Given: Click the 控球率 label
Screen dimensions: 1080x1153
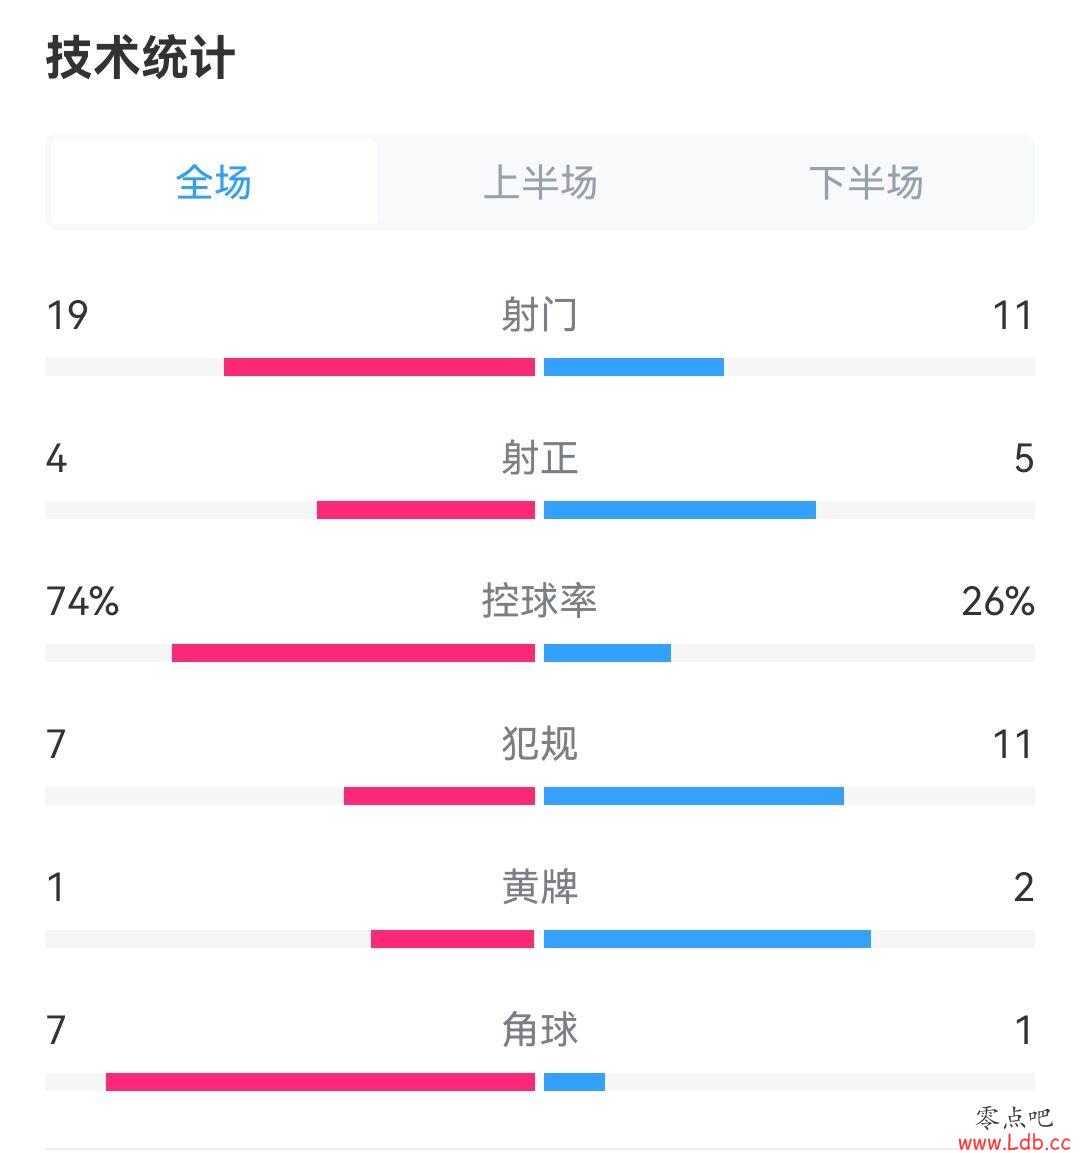Looking at the screenshot, I should click(540, 601).
